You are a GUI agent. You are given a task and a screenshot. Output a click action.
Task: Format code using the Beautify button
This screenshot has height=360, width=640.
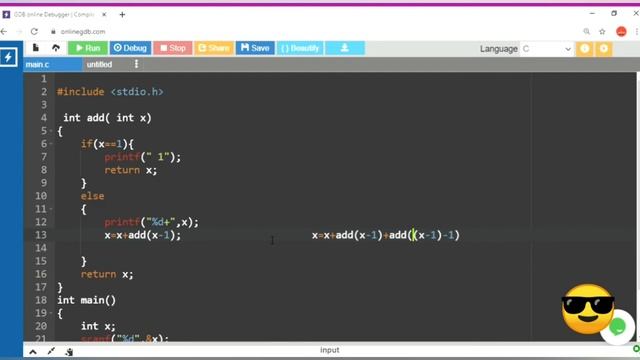click(x=300, y=48)
